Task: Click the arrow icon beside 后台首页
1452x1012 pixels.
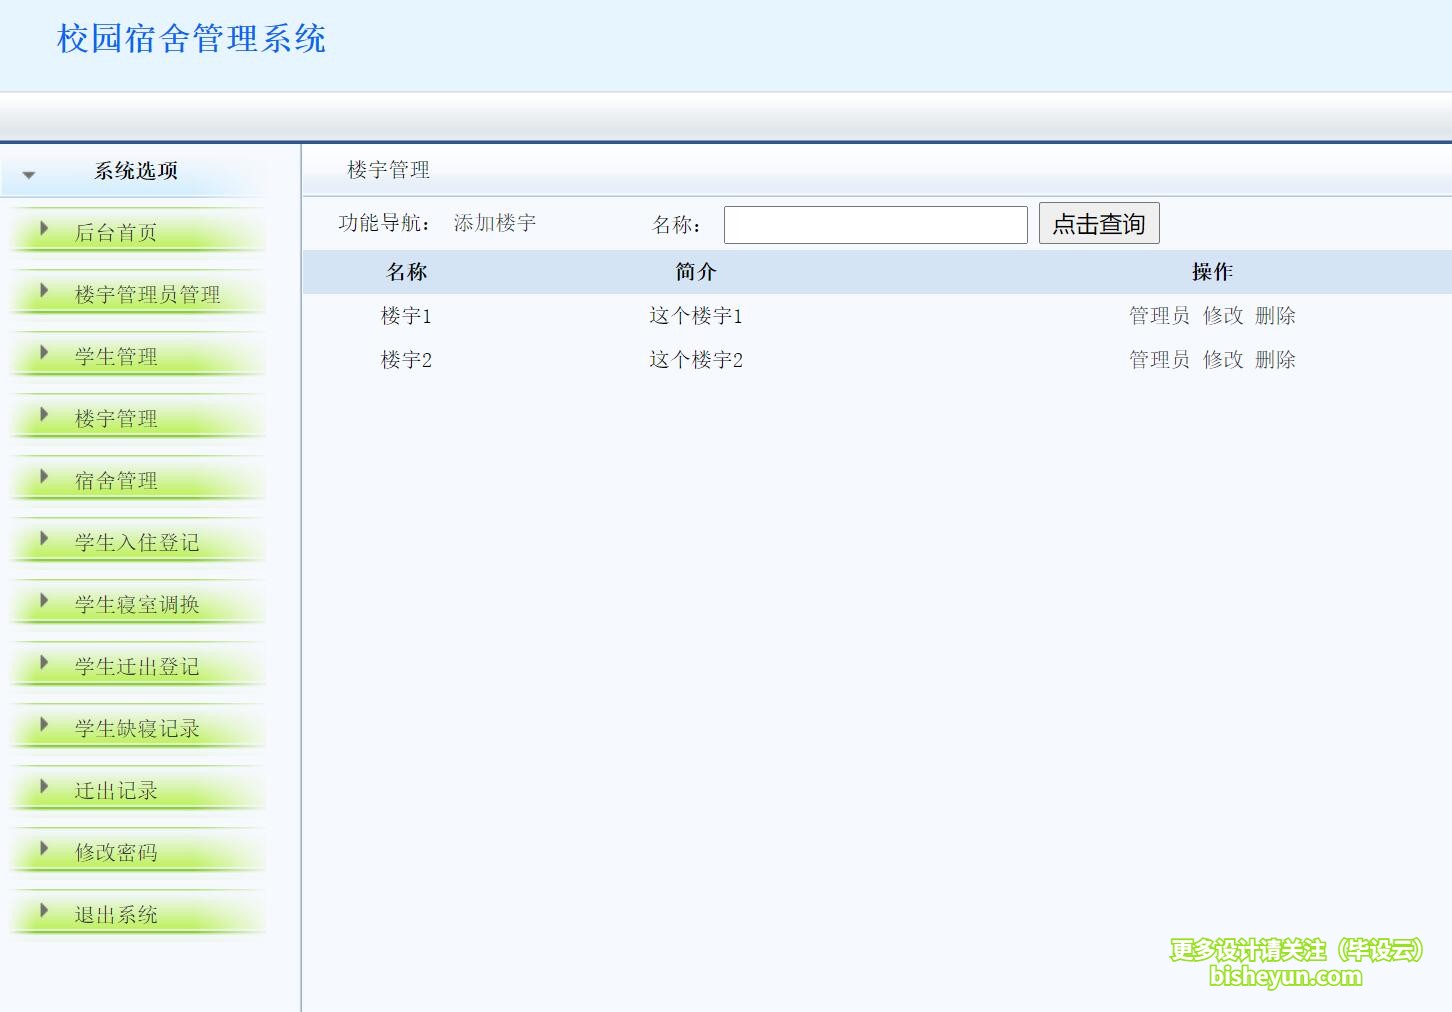Action: pos(43,229)
